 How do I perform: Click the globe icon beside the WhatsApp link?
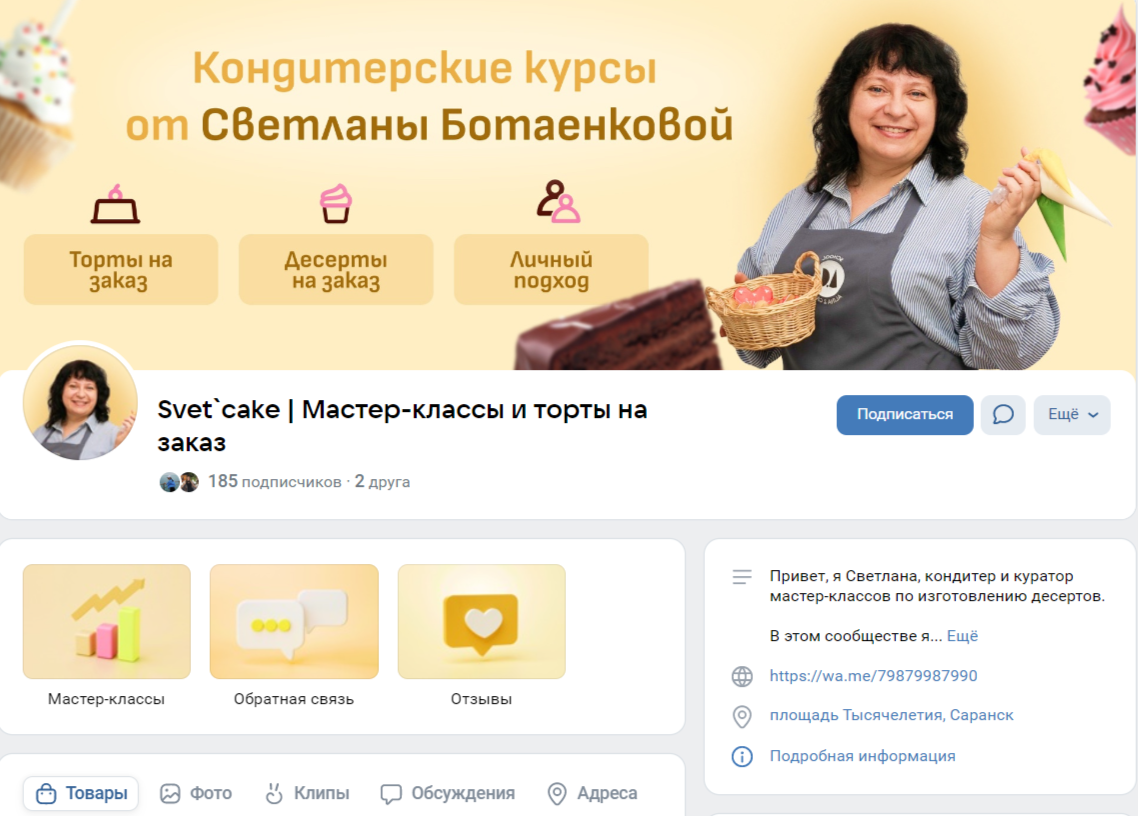tap(742, 676)
